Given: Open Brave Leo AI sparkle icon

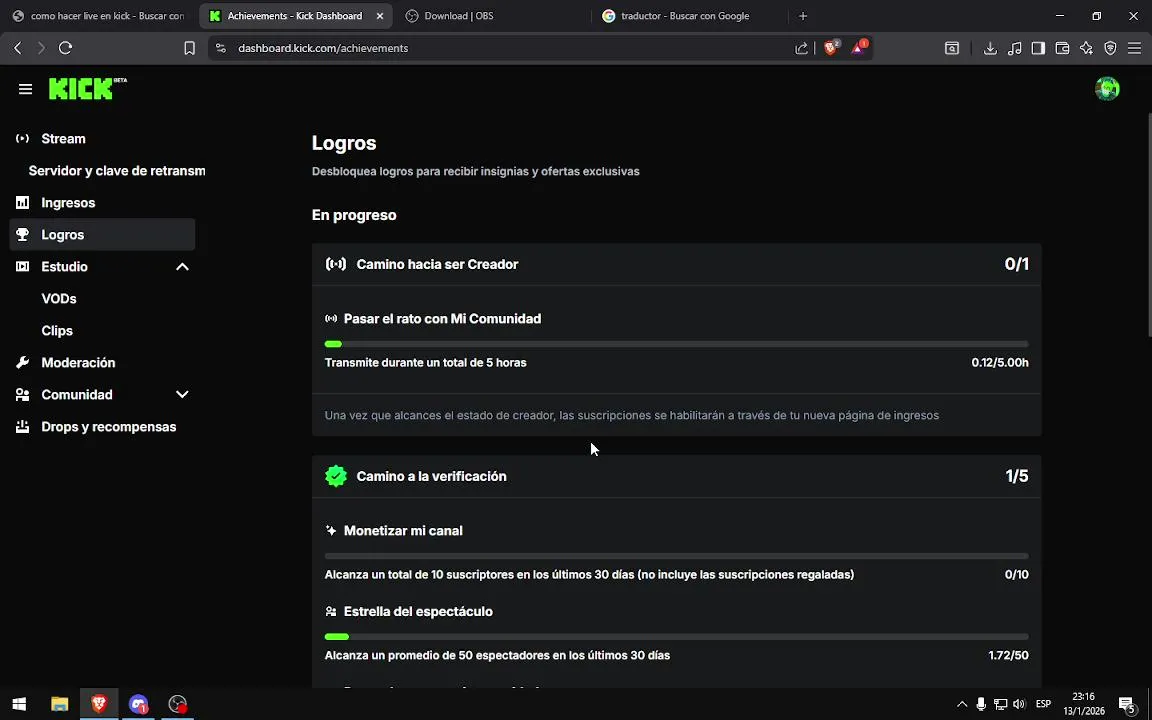Looking at the screenshot, I should pyautogui.click(x=1086, y=48).
